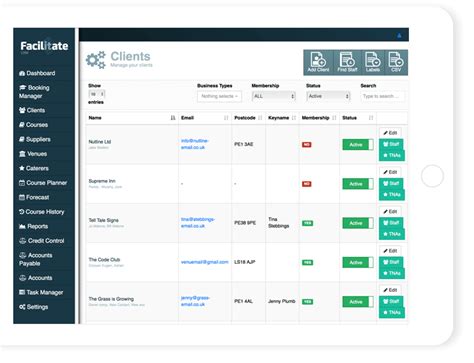474x363 pixels.
Task: Navigate to Venues
Action: [x=33, y=154]
